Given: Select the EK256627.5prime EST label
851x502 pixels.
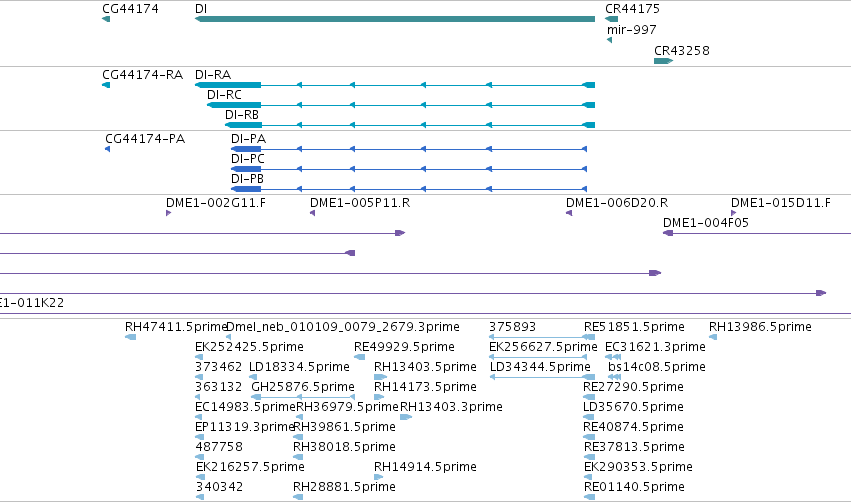Looking at the screenshot, I should click(x=543, y=347).
